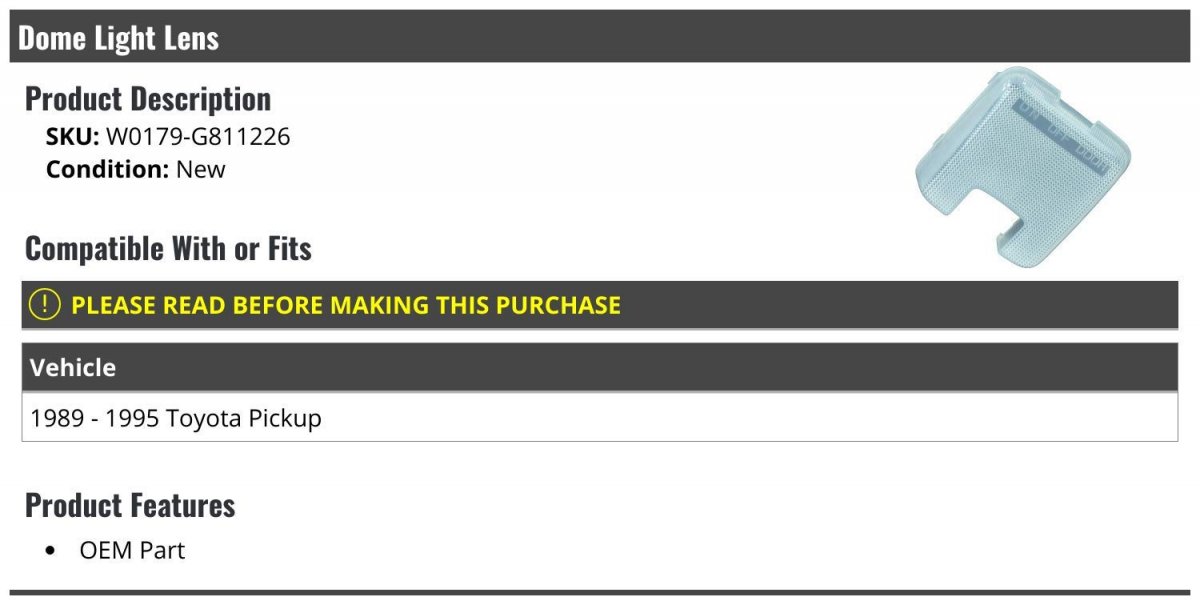Click the OEM Part bullet item

point(132,550)
